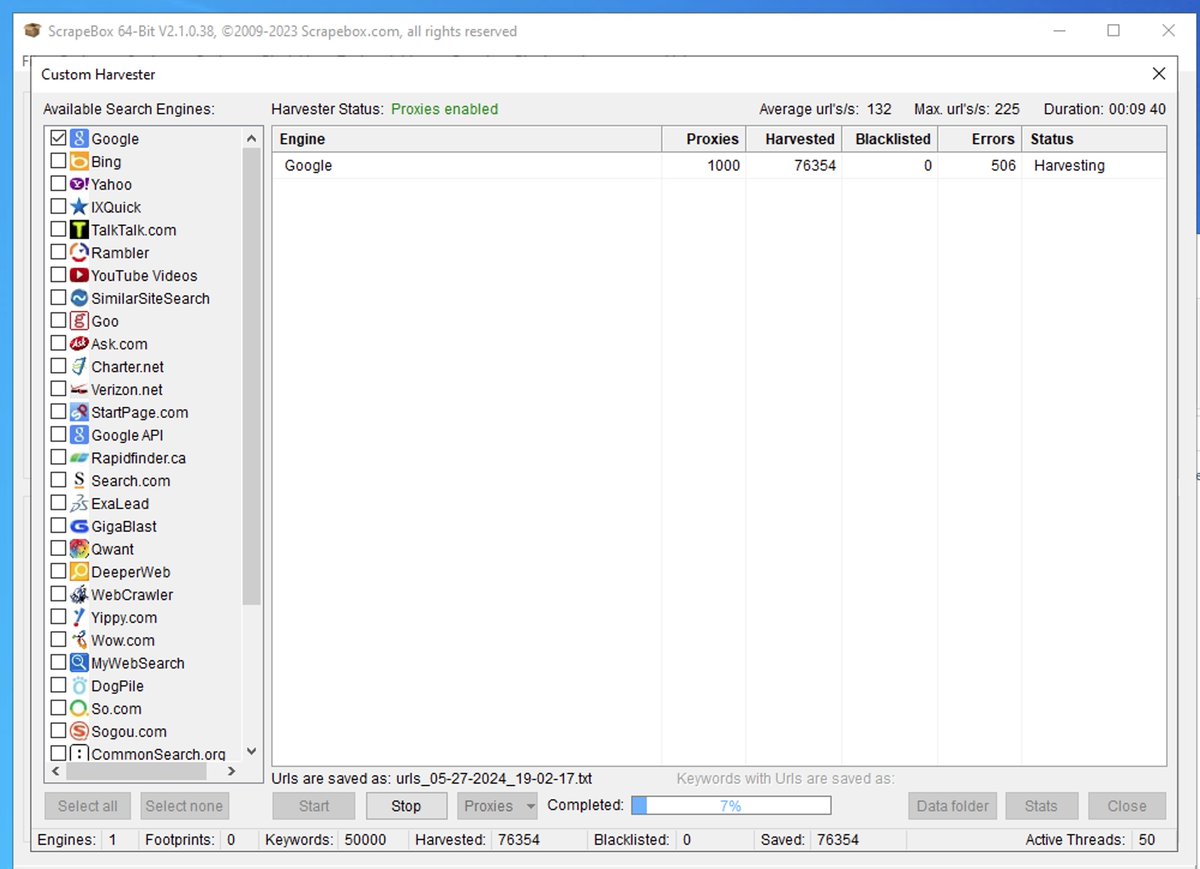Viewport: 1200px width, 869px height.
Task: Click the Blacklisted column header
Action: pyautogui.click(x=890, y=139)
